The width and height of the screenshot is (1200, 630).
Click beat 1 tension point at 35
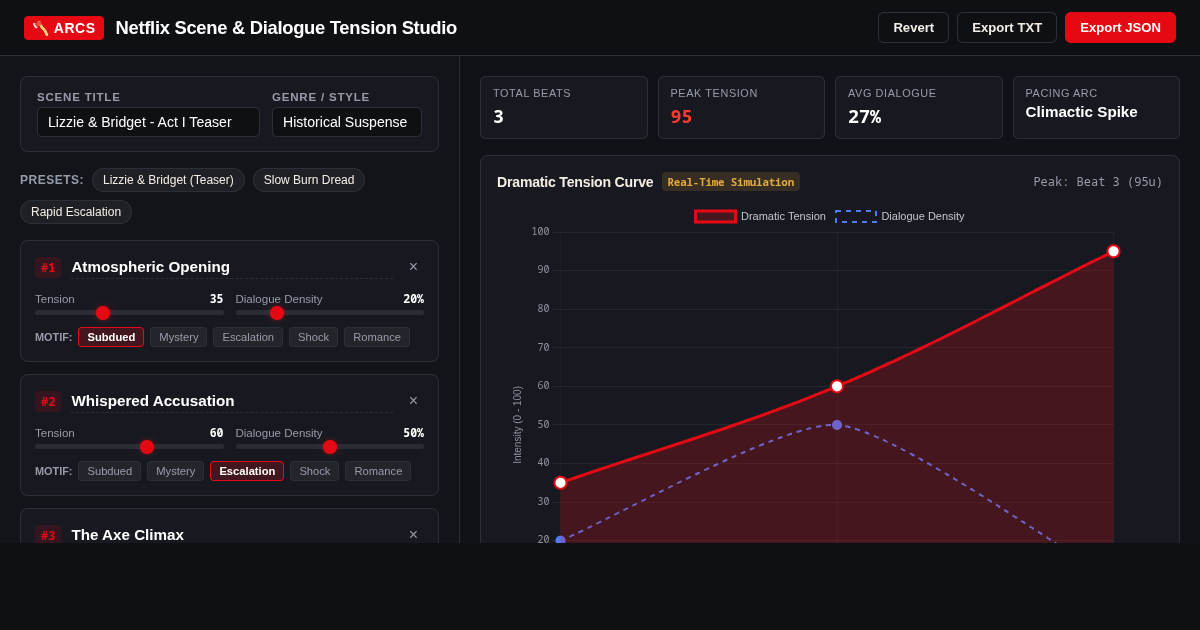[x=560, y=483]
